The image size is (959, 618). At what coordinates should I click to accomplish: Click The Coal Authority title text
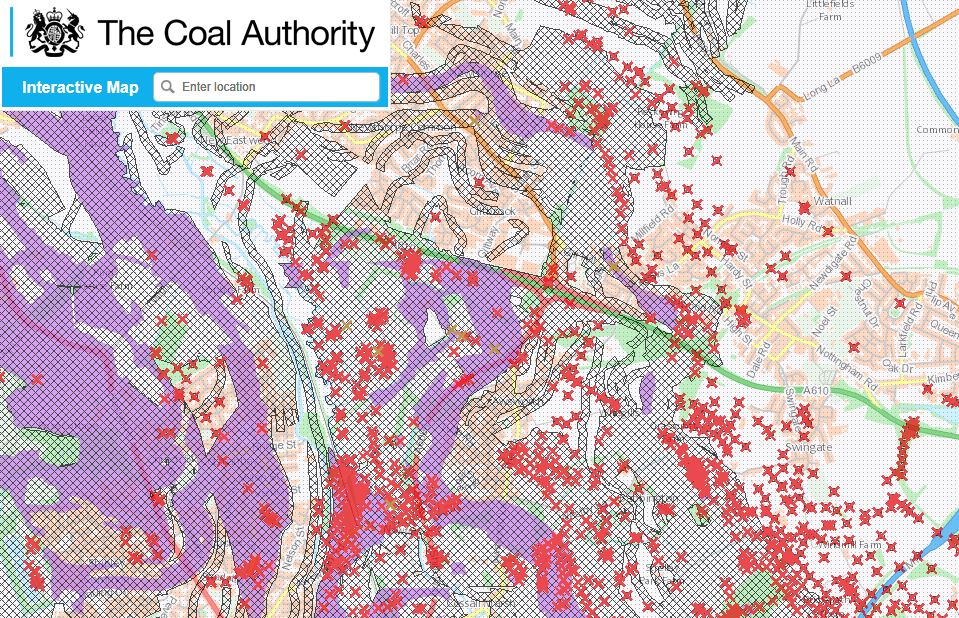(x=236, y=33)
